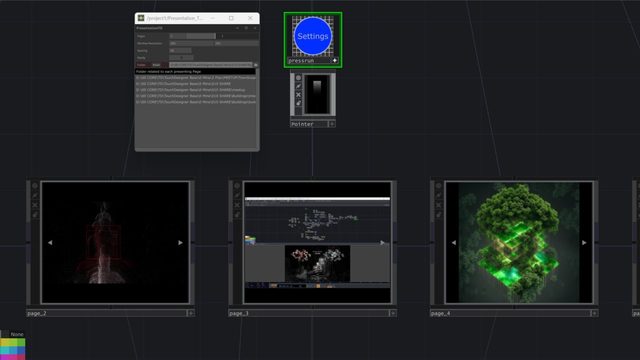Toggle the circle viewer flag on page_3
This screenshot has height=360, width=640.
[237, 186]
